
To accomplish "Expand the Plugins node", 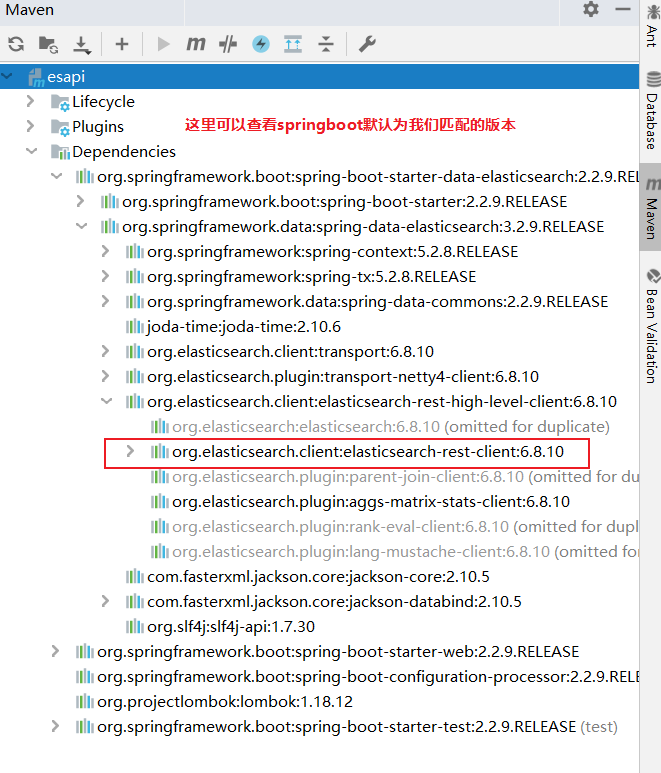I will pos(31,126).
